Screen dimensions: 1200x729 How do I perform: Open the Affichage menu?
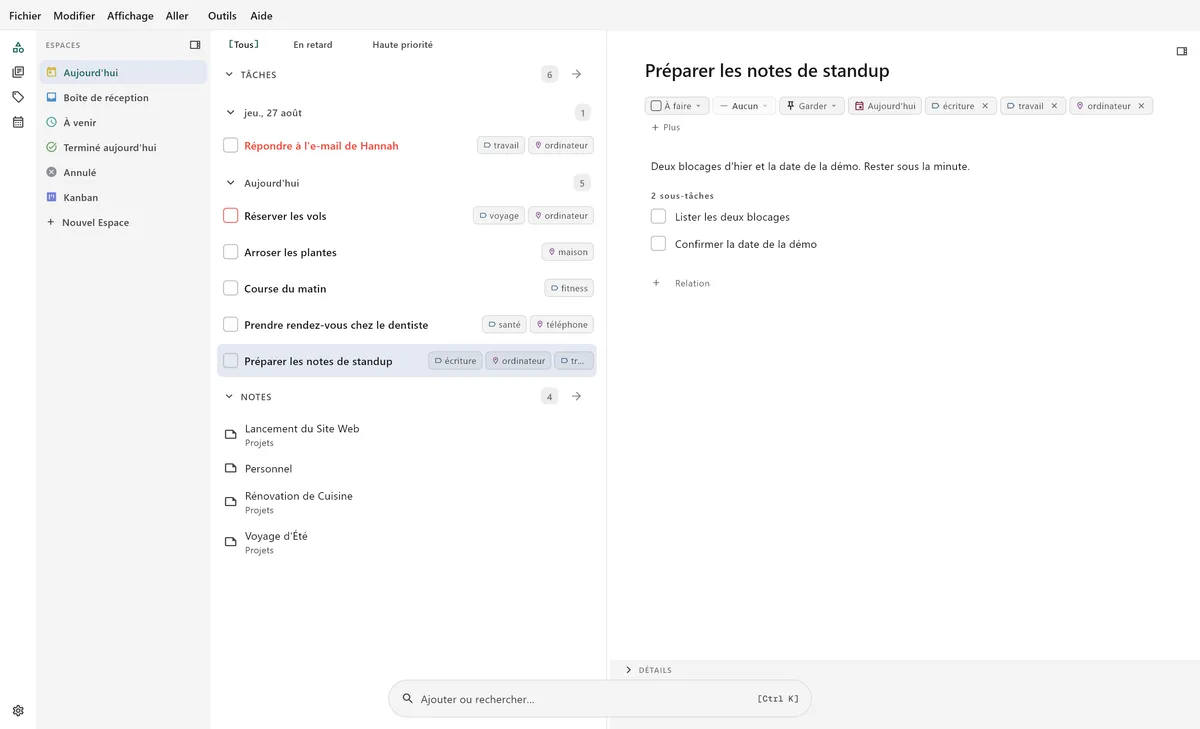pyautogui.click(x=131, y=16)
